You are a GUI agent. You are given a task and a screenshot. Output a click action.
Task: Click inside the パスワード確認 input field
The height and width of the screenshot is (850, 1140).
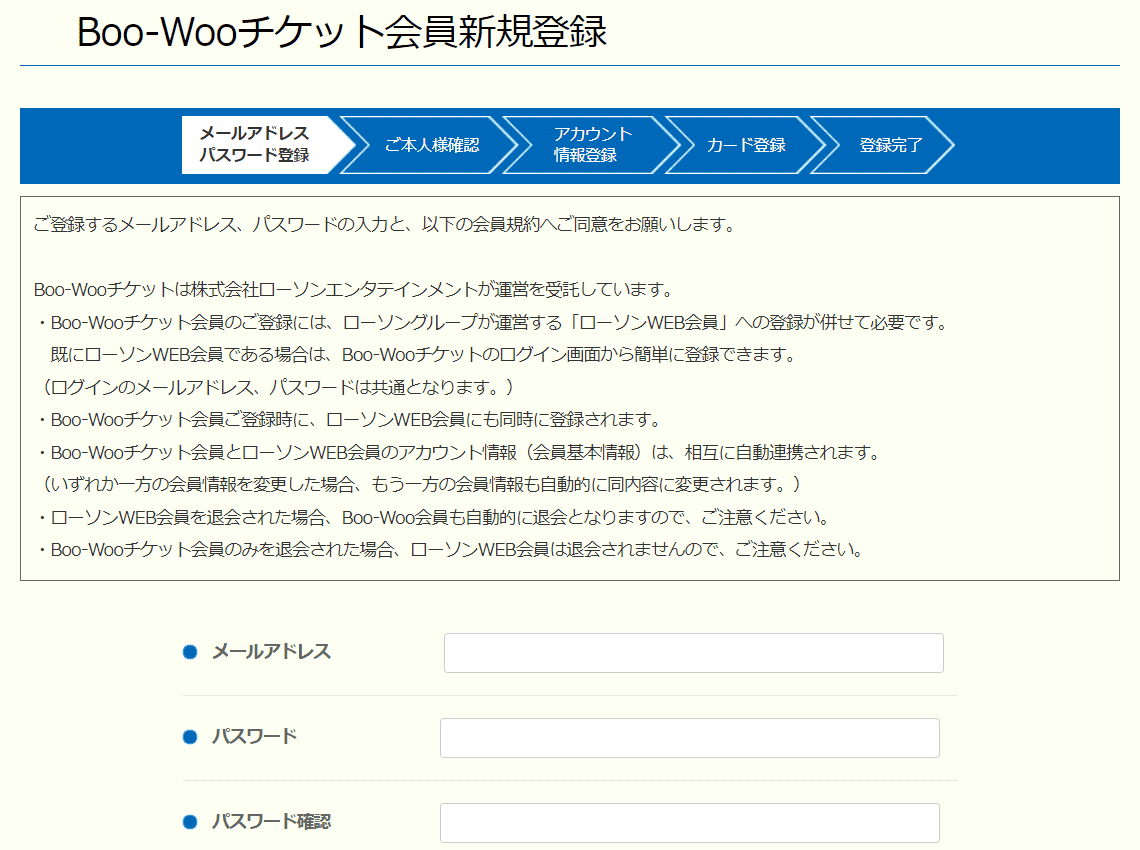[690, 822]
